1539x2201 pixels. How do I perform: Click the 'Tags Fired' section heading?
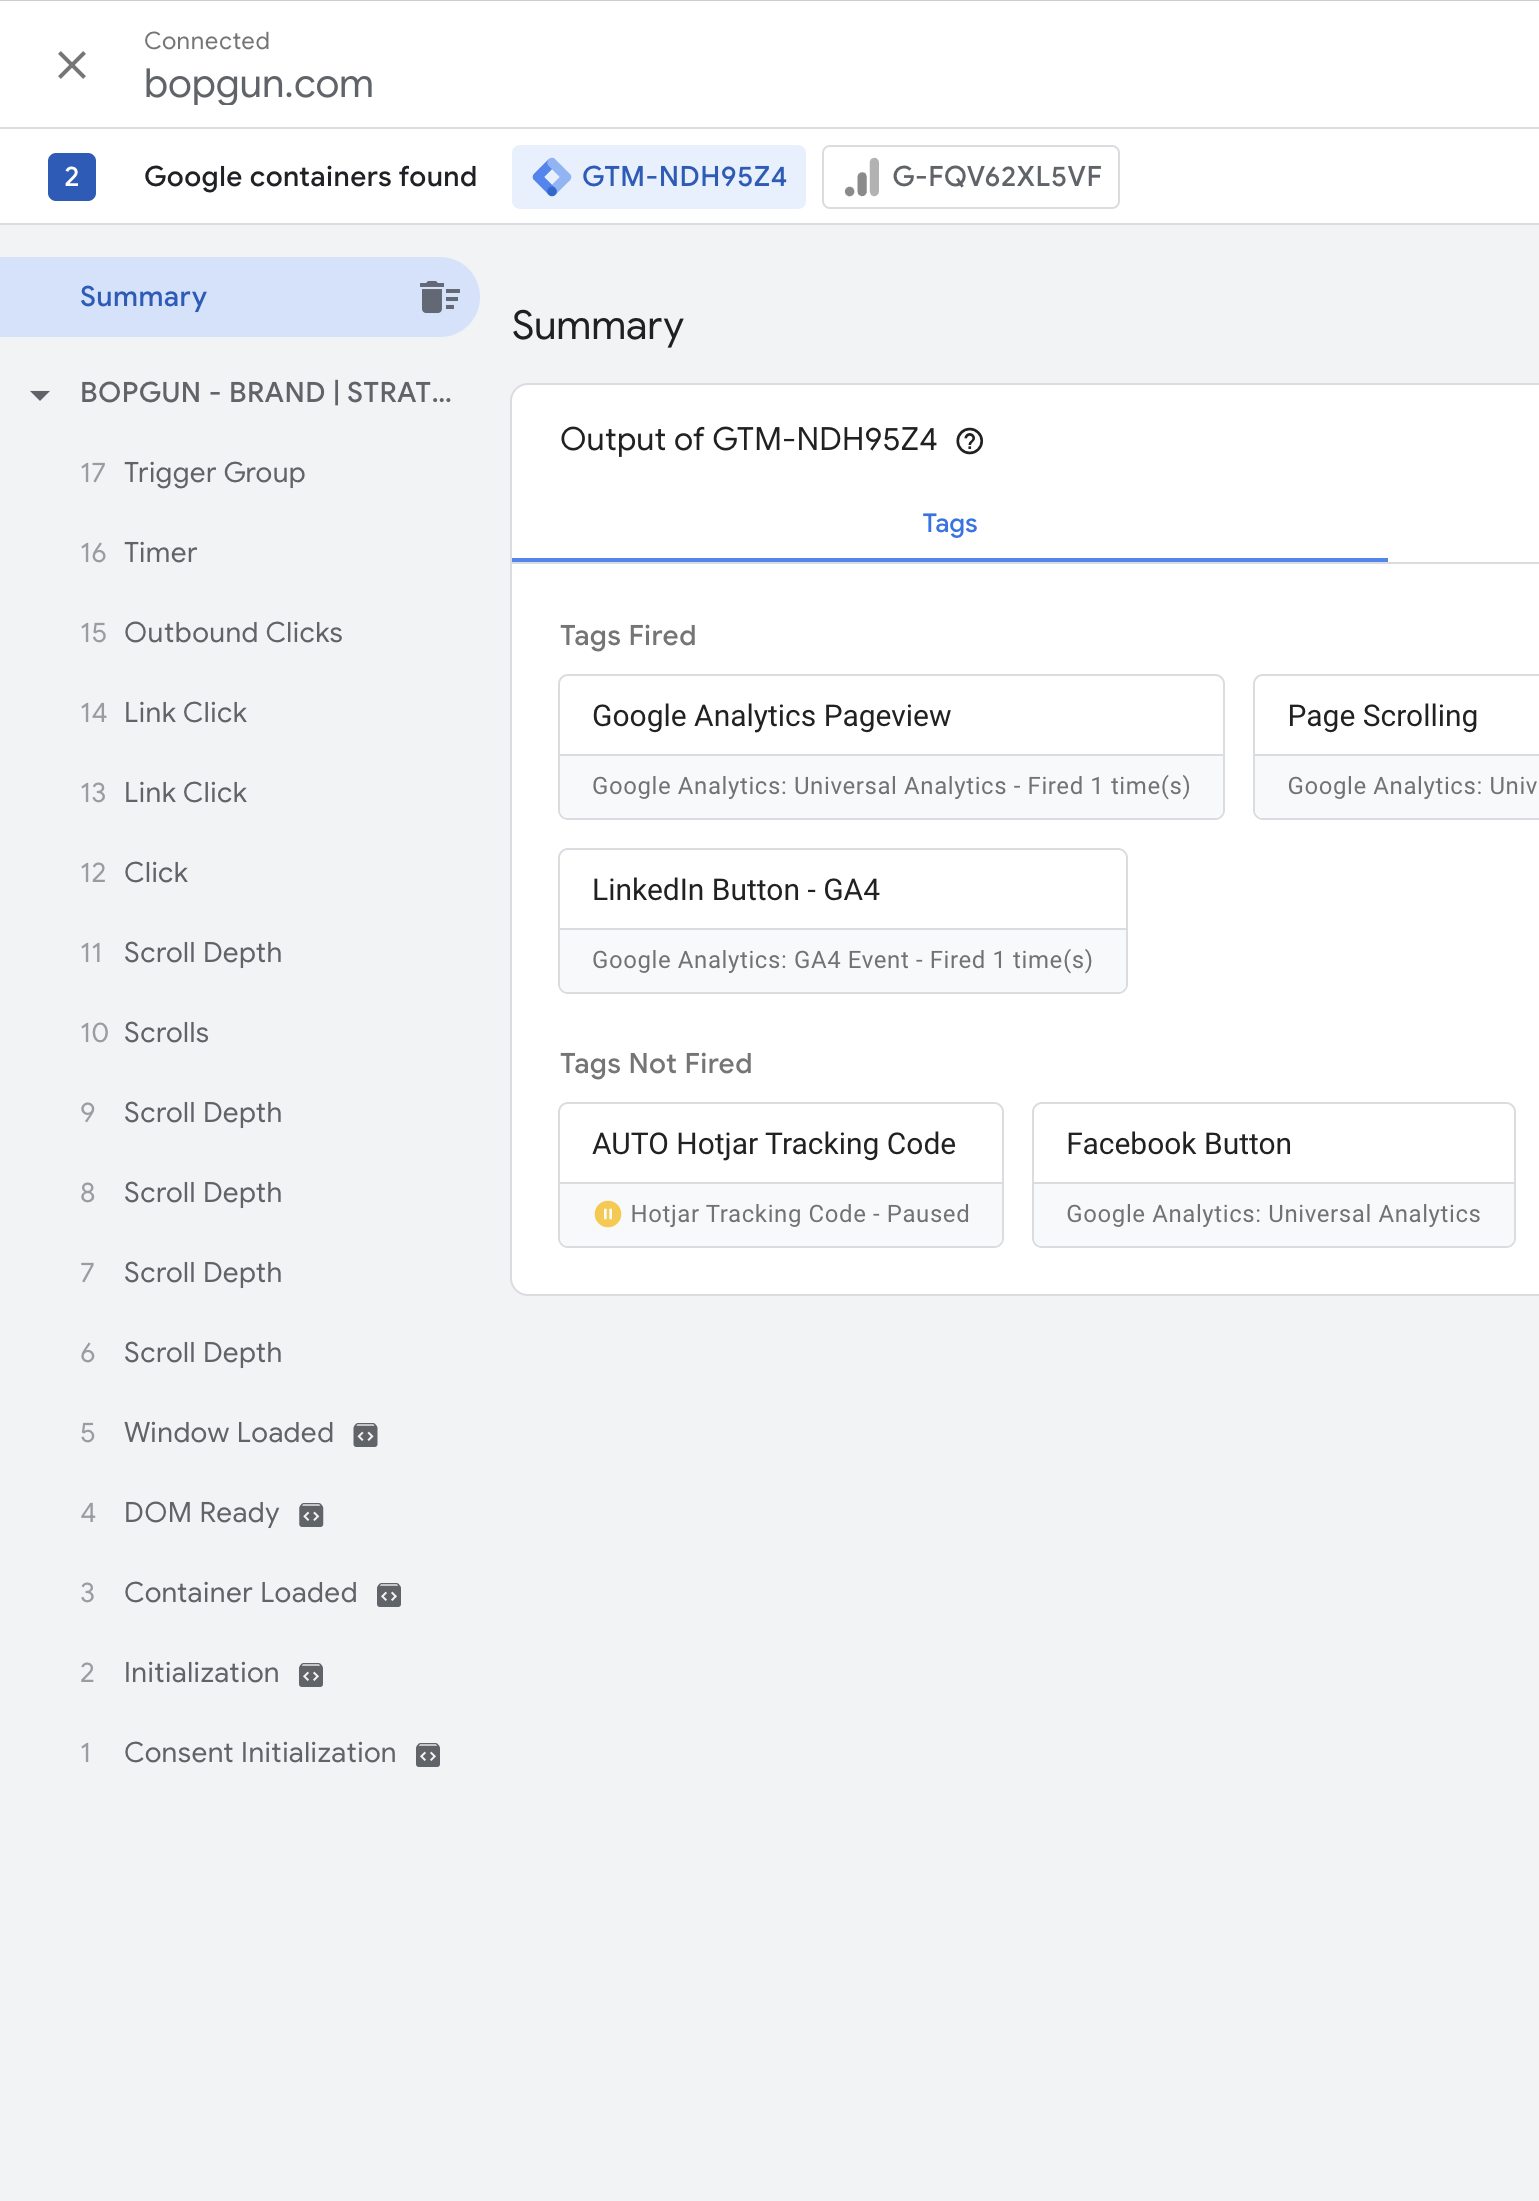point(628,636)
